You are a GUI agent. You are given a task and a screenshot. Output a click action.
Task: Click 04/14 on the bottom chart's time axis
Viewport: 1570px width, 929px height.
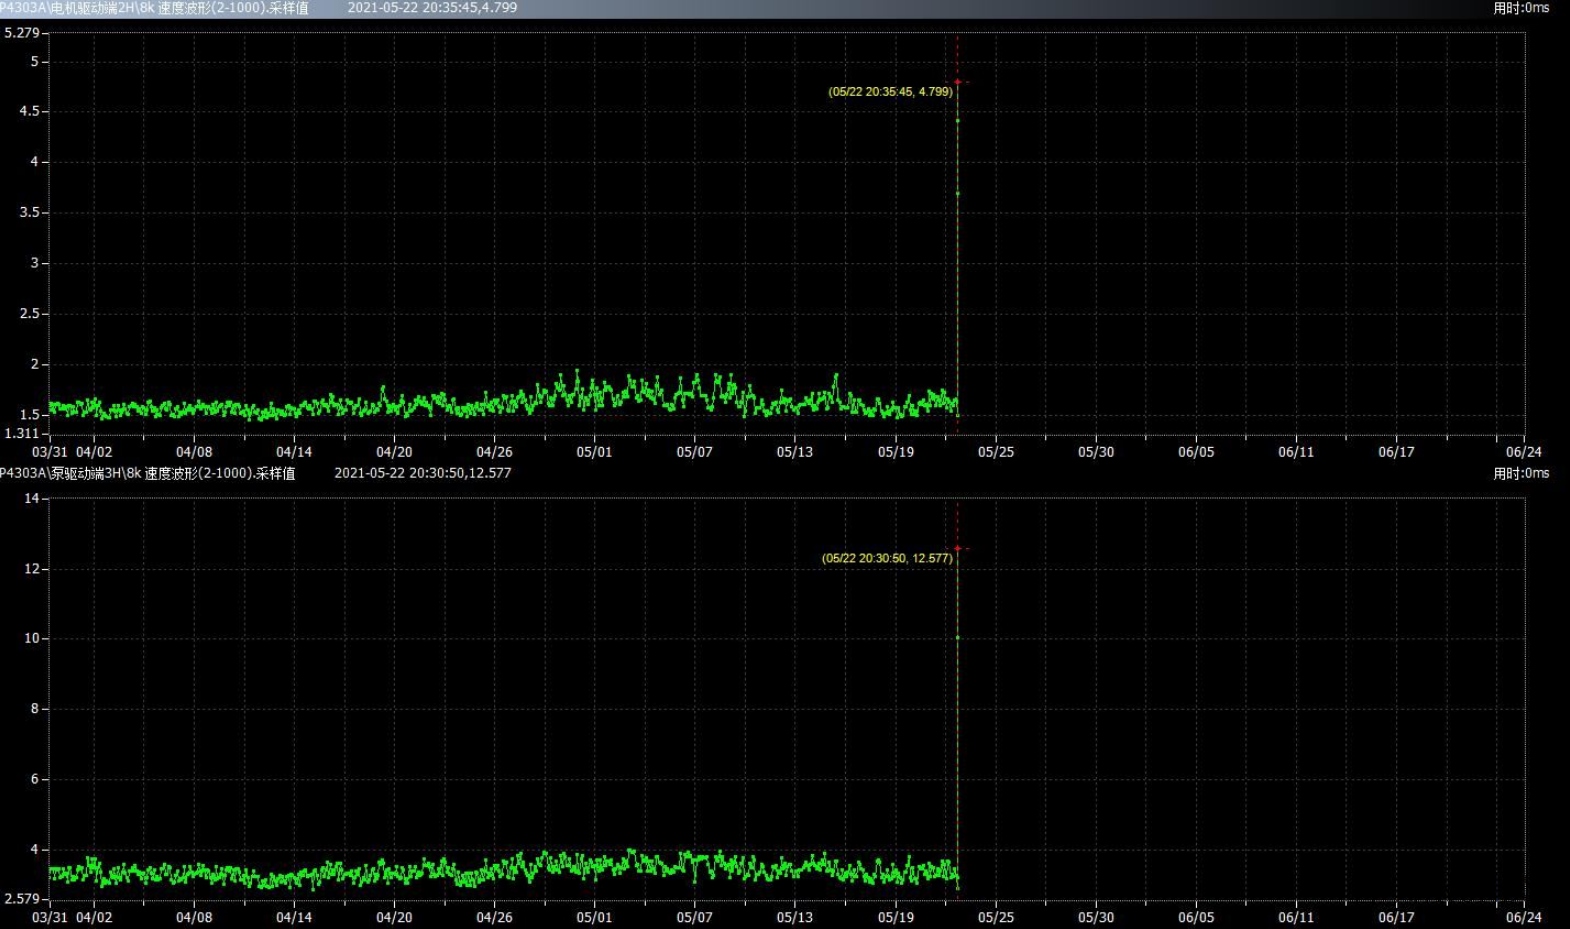click(x=293, y=917)
